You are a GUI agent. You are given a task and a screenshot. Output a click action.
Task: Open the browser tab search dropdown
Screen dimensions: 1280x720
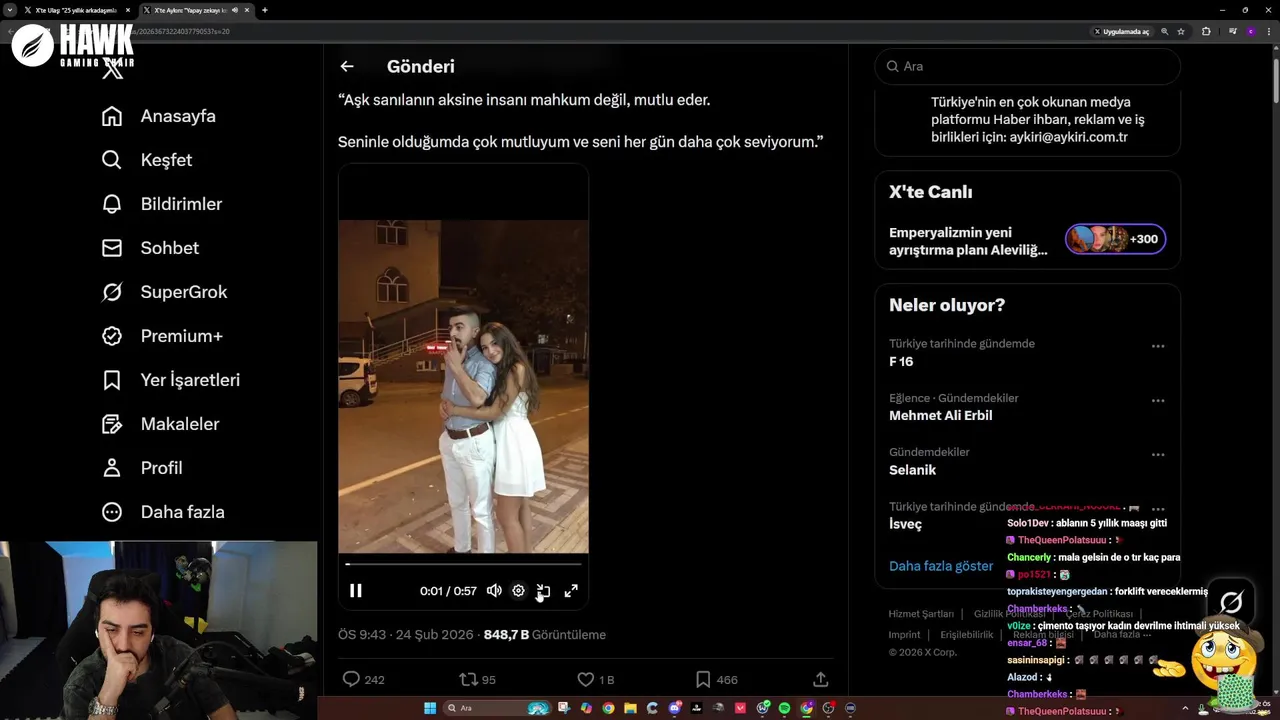(9, 10)
